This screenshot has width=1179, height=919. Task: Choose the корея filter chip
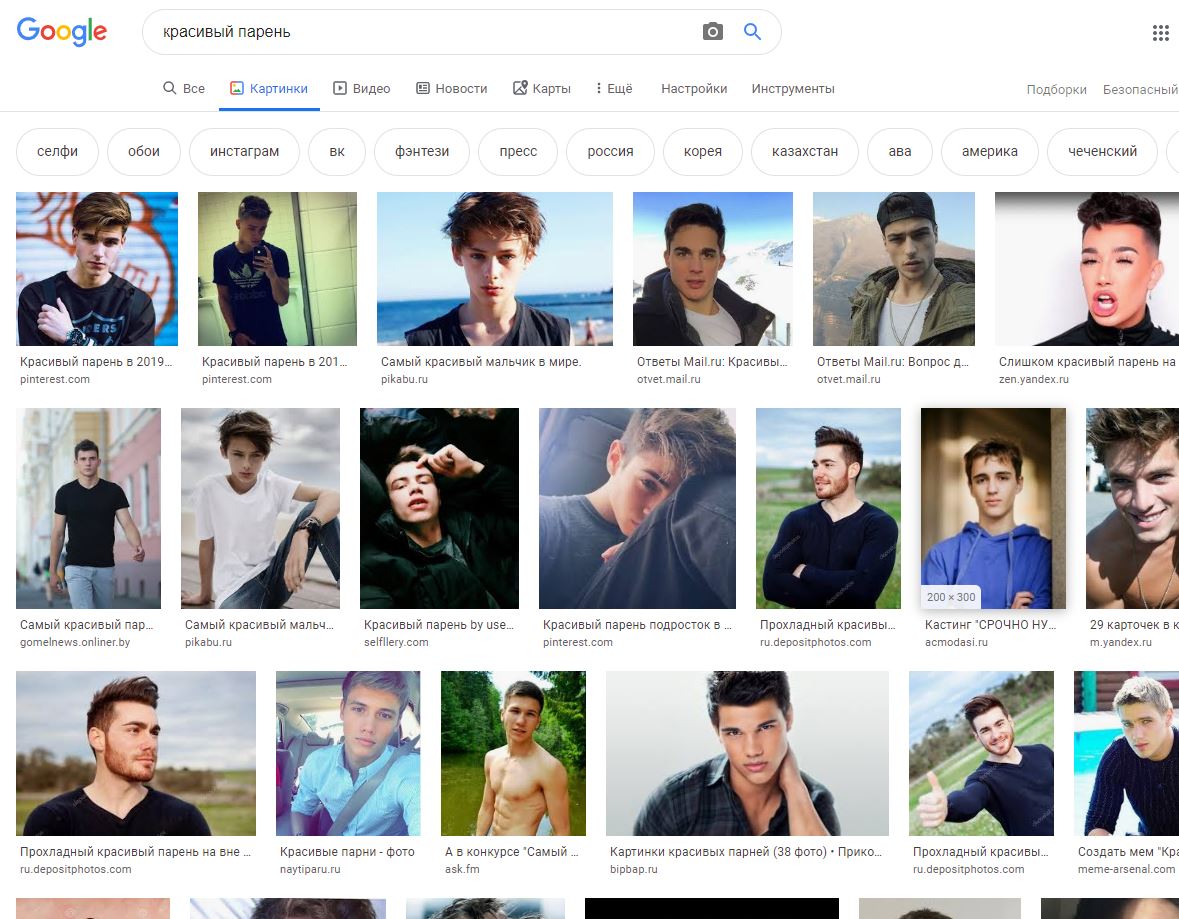[x=702, y=151]
